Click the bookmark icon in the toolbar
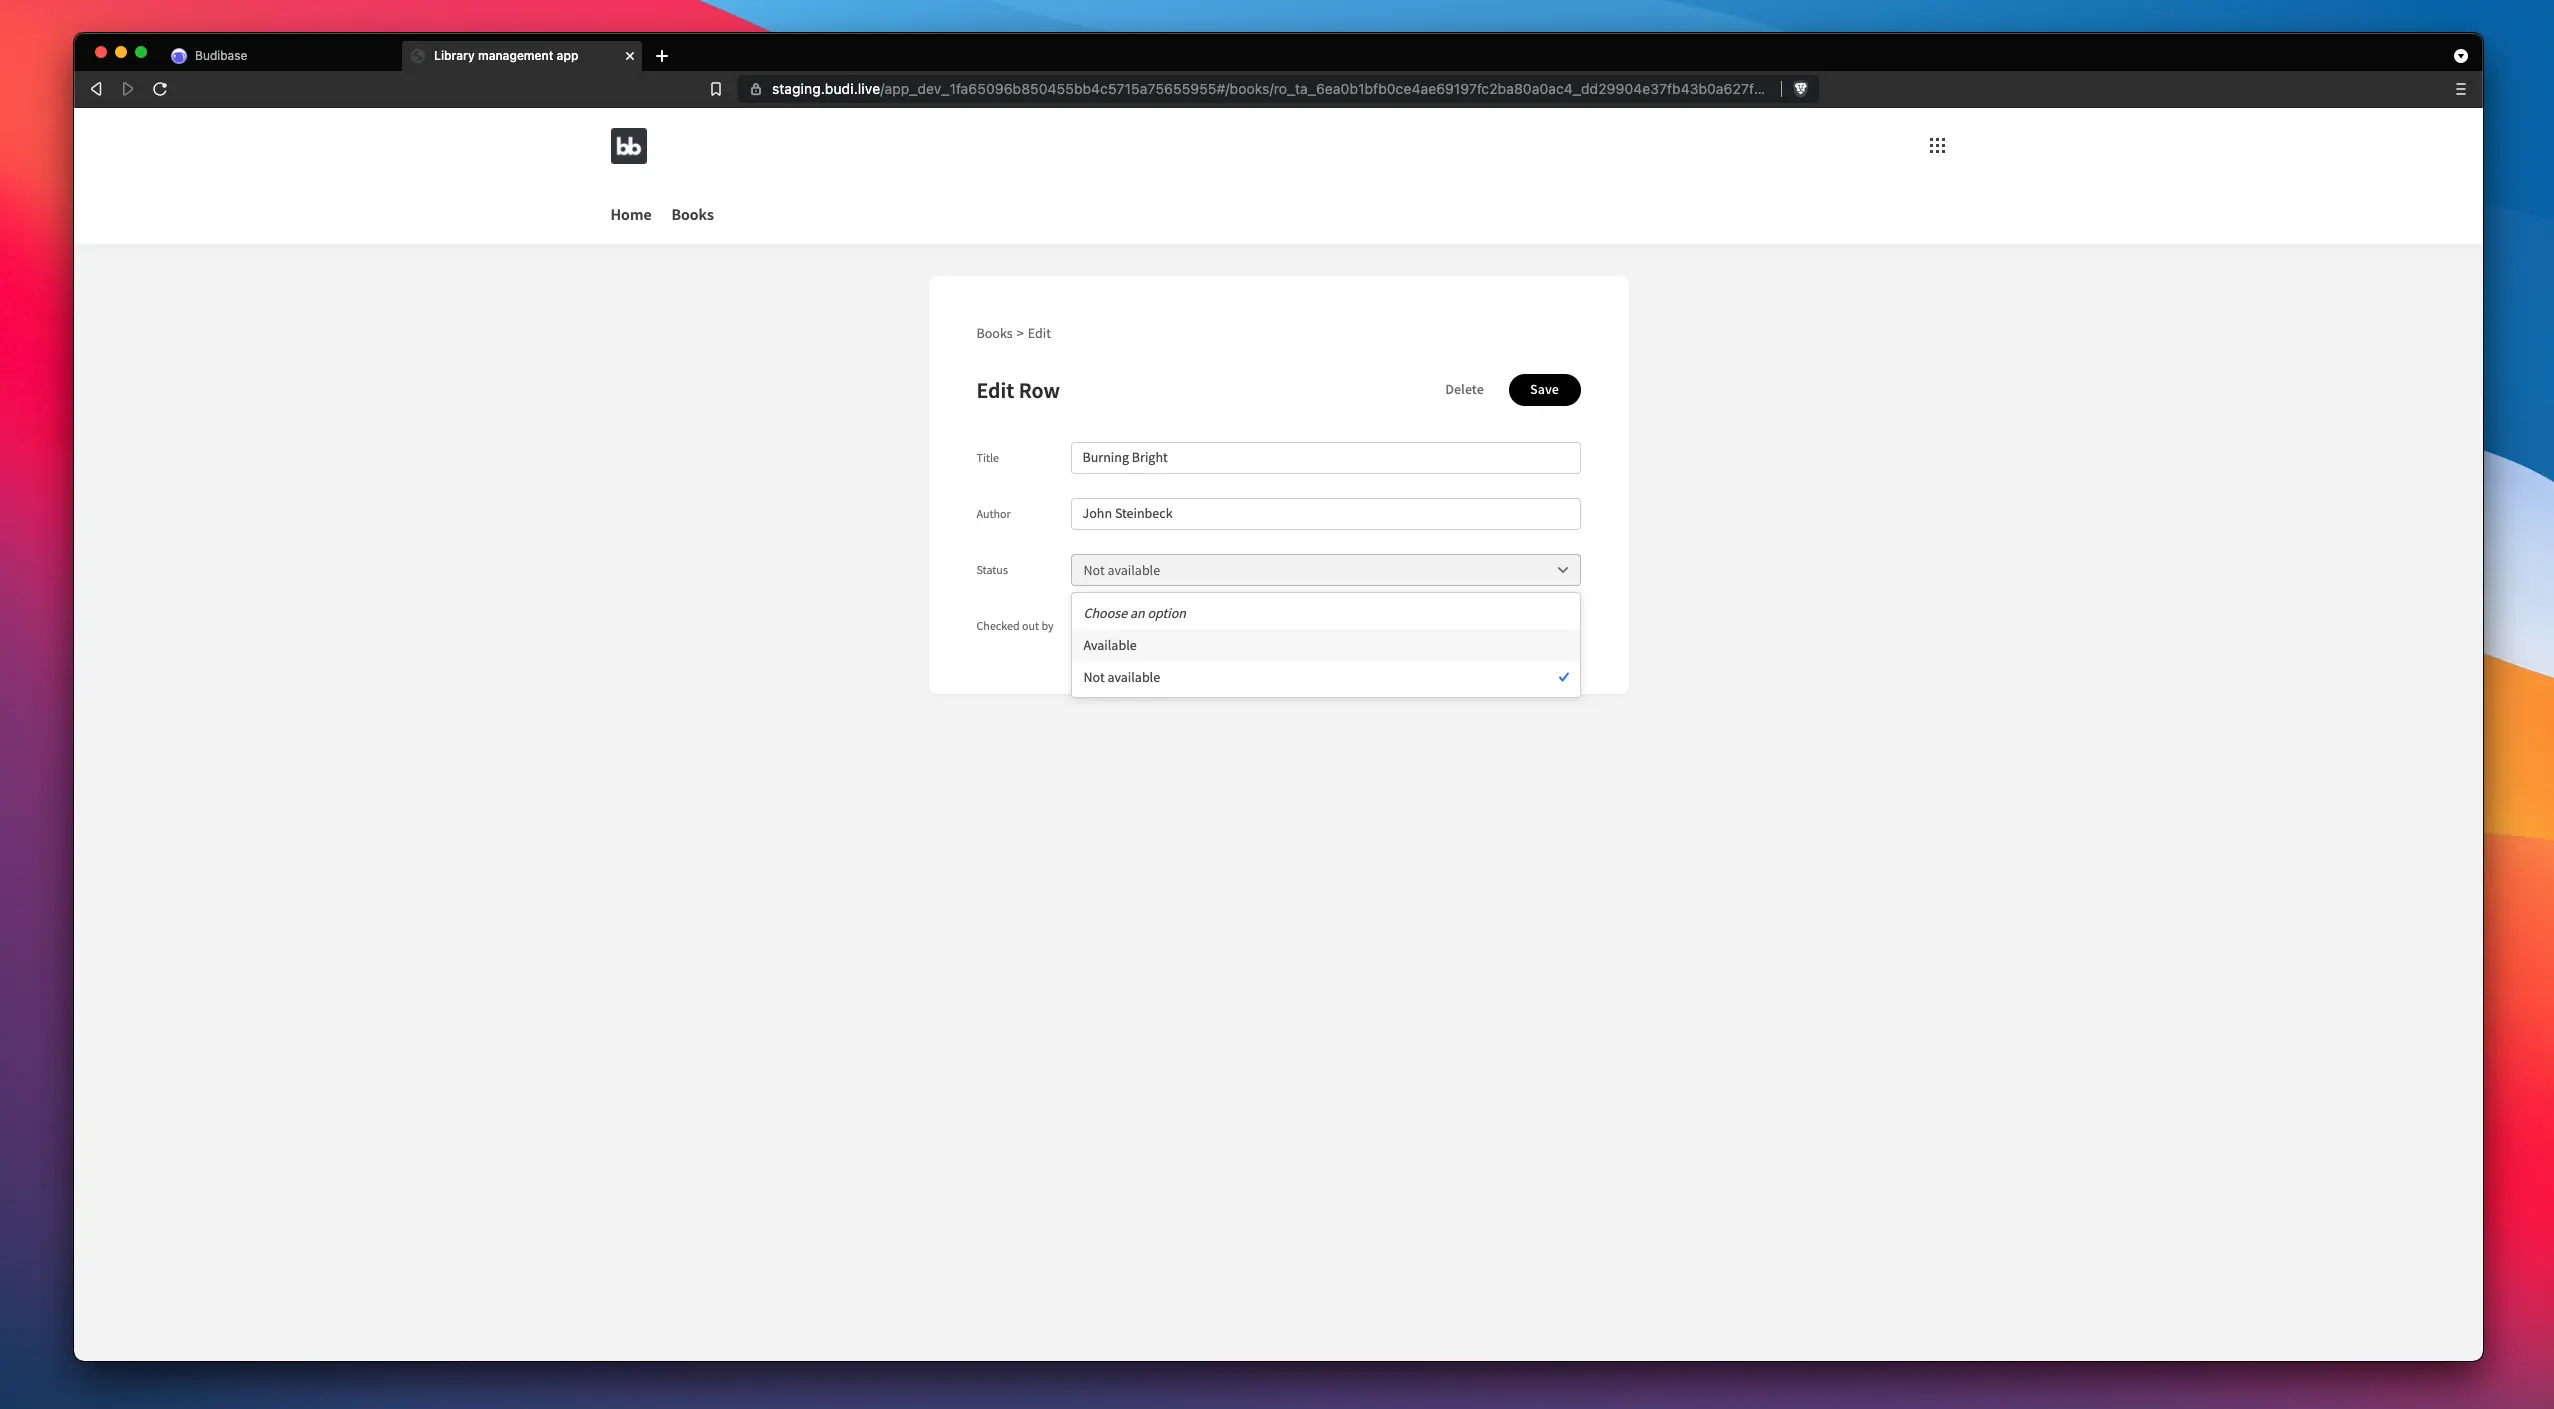Viewport: 2554px width, 1409px height. 715,89
